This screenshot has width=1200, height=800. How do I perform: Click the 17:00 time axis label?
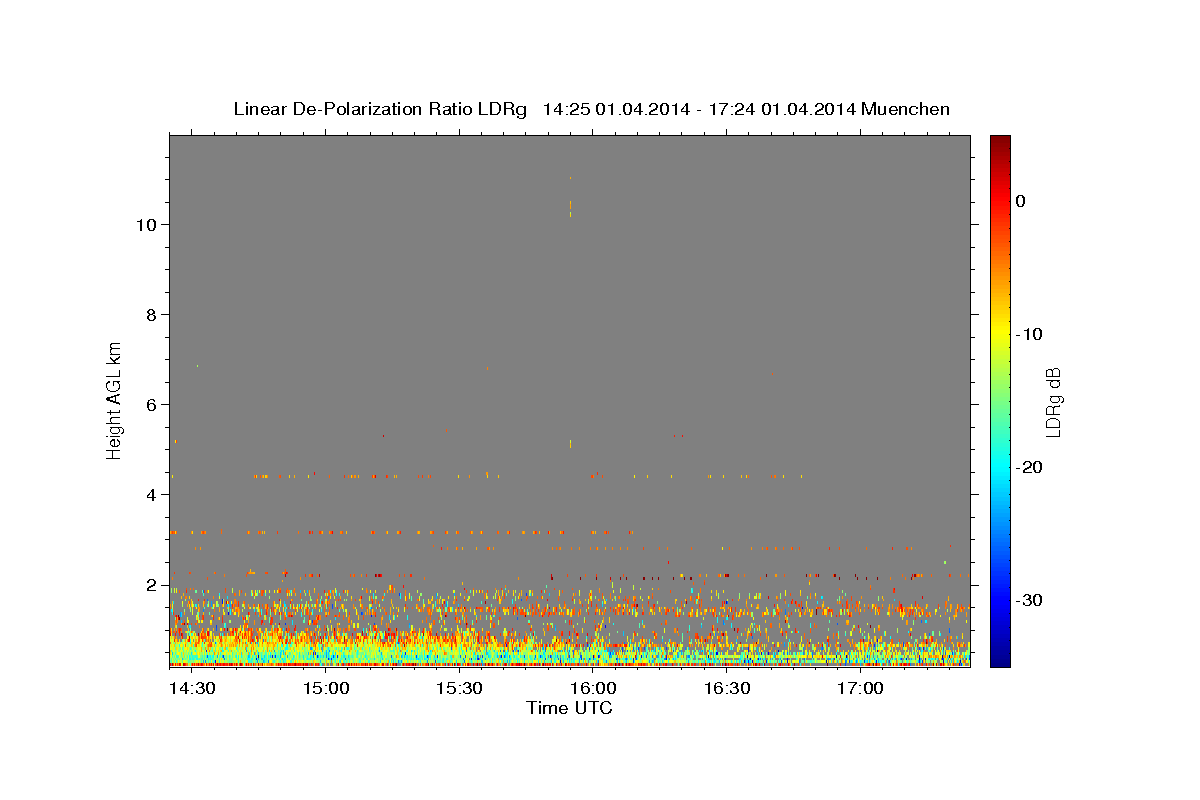pyautogui.click(x=859, y=689)
